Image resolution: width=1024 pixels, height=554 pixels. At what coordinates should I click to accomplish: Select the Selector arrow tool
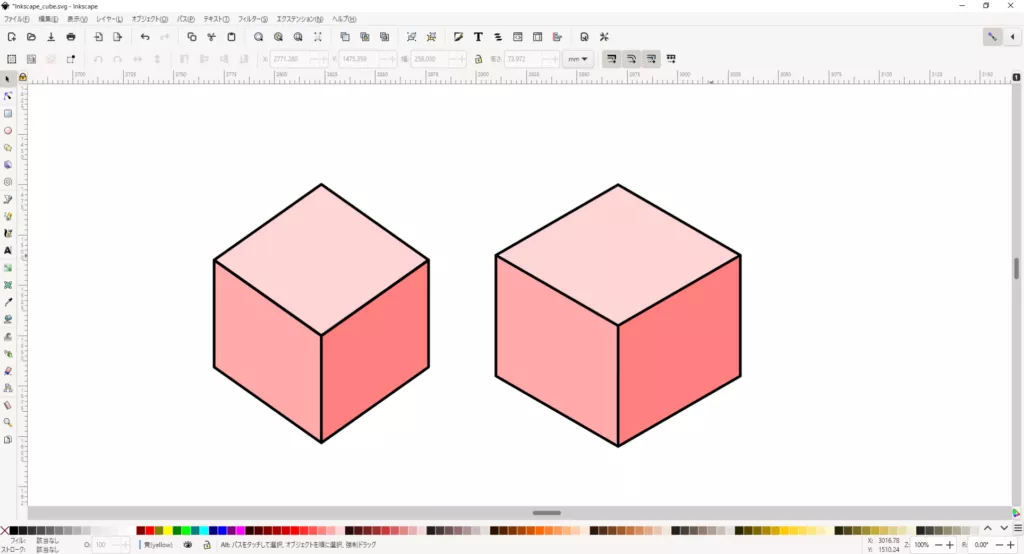click(x=8, y=79)
